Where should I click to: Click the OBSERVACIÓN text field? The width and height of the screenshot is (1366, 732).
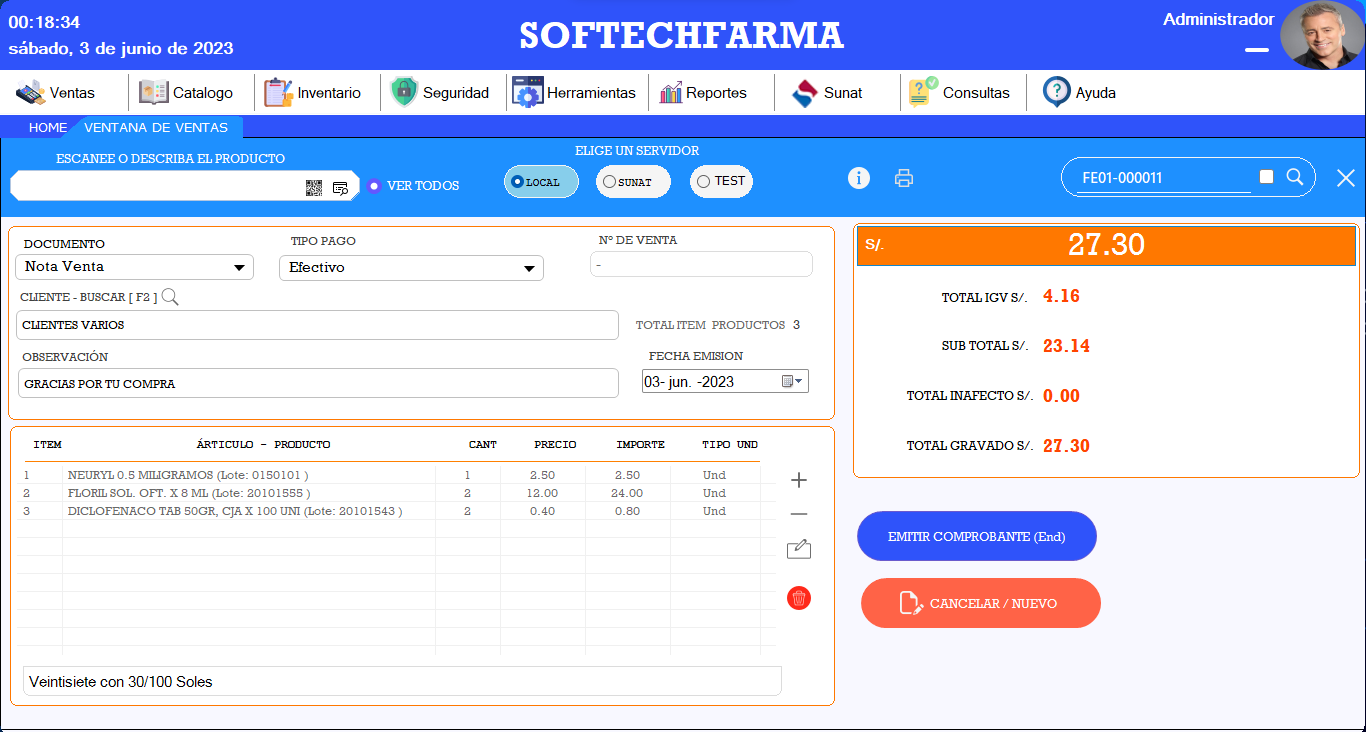coord(318,383)
